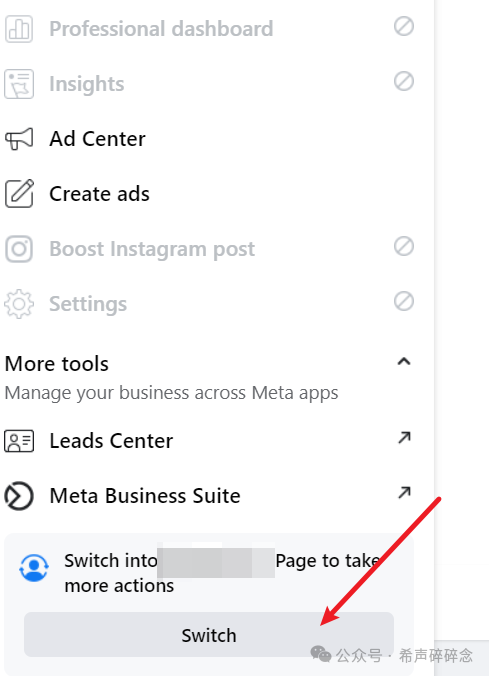Click the Insights flag icon
This screenshot has height=676, width=489.
(19, 84)
